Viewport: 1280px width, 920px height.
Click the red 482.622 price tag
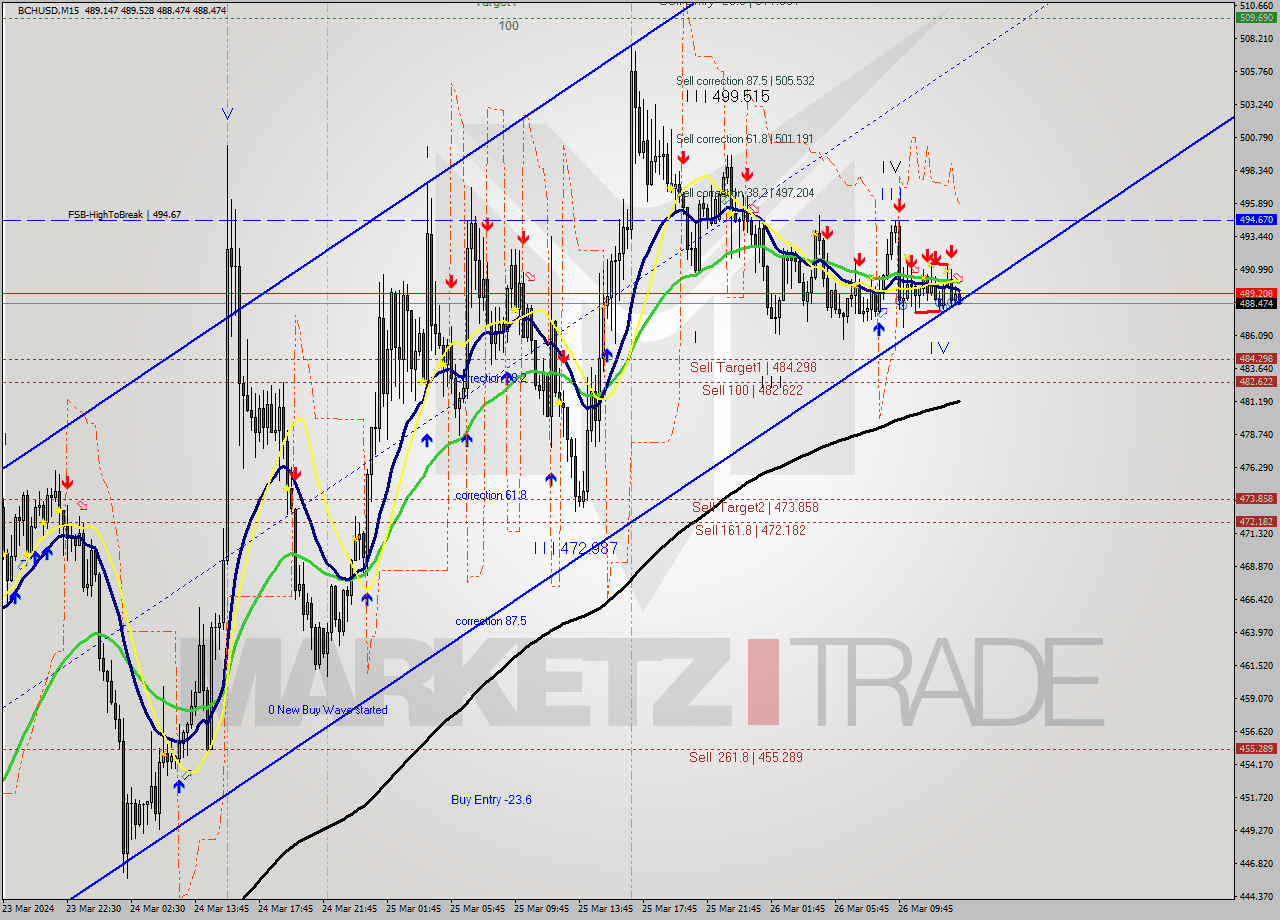tap(1256, 381)
